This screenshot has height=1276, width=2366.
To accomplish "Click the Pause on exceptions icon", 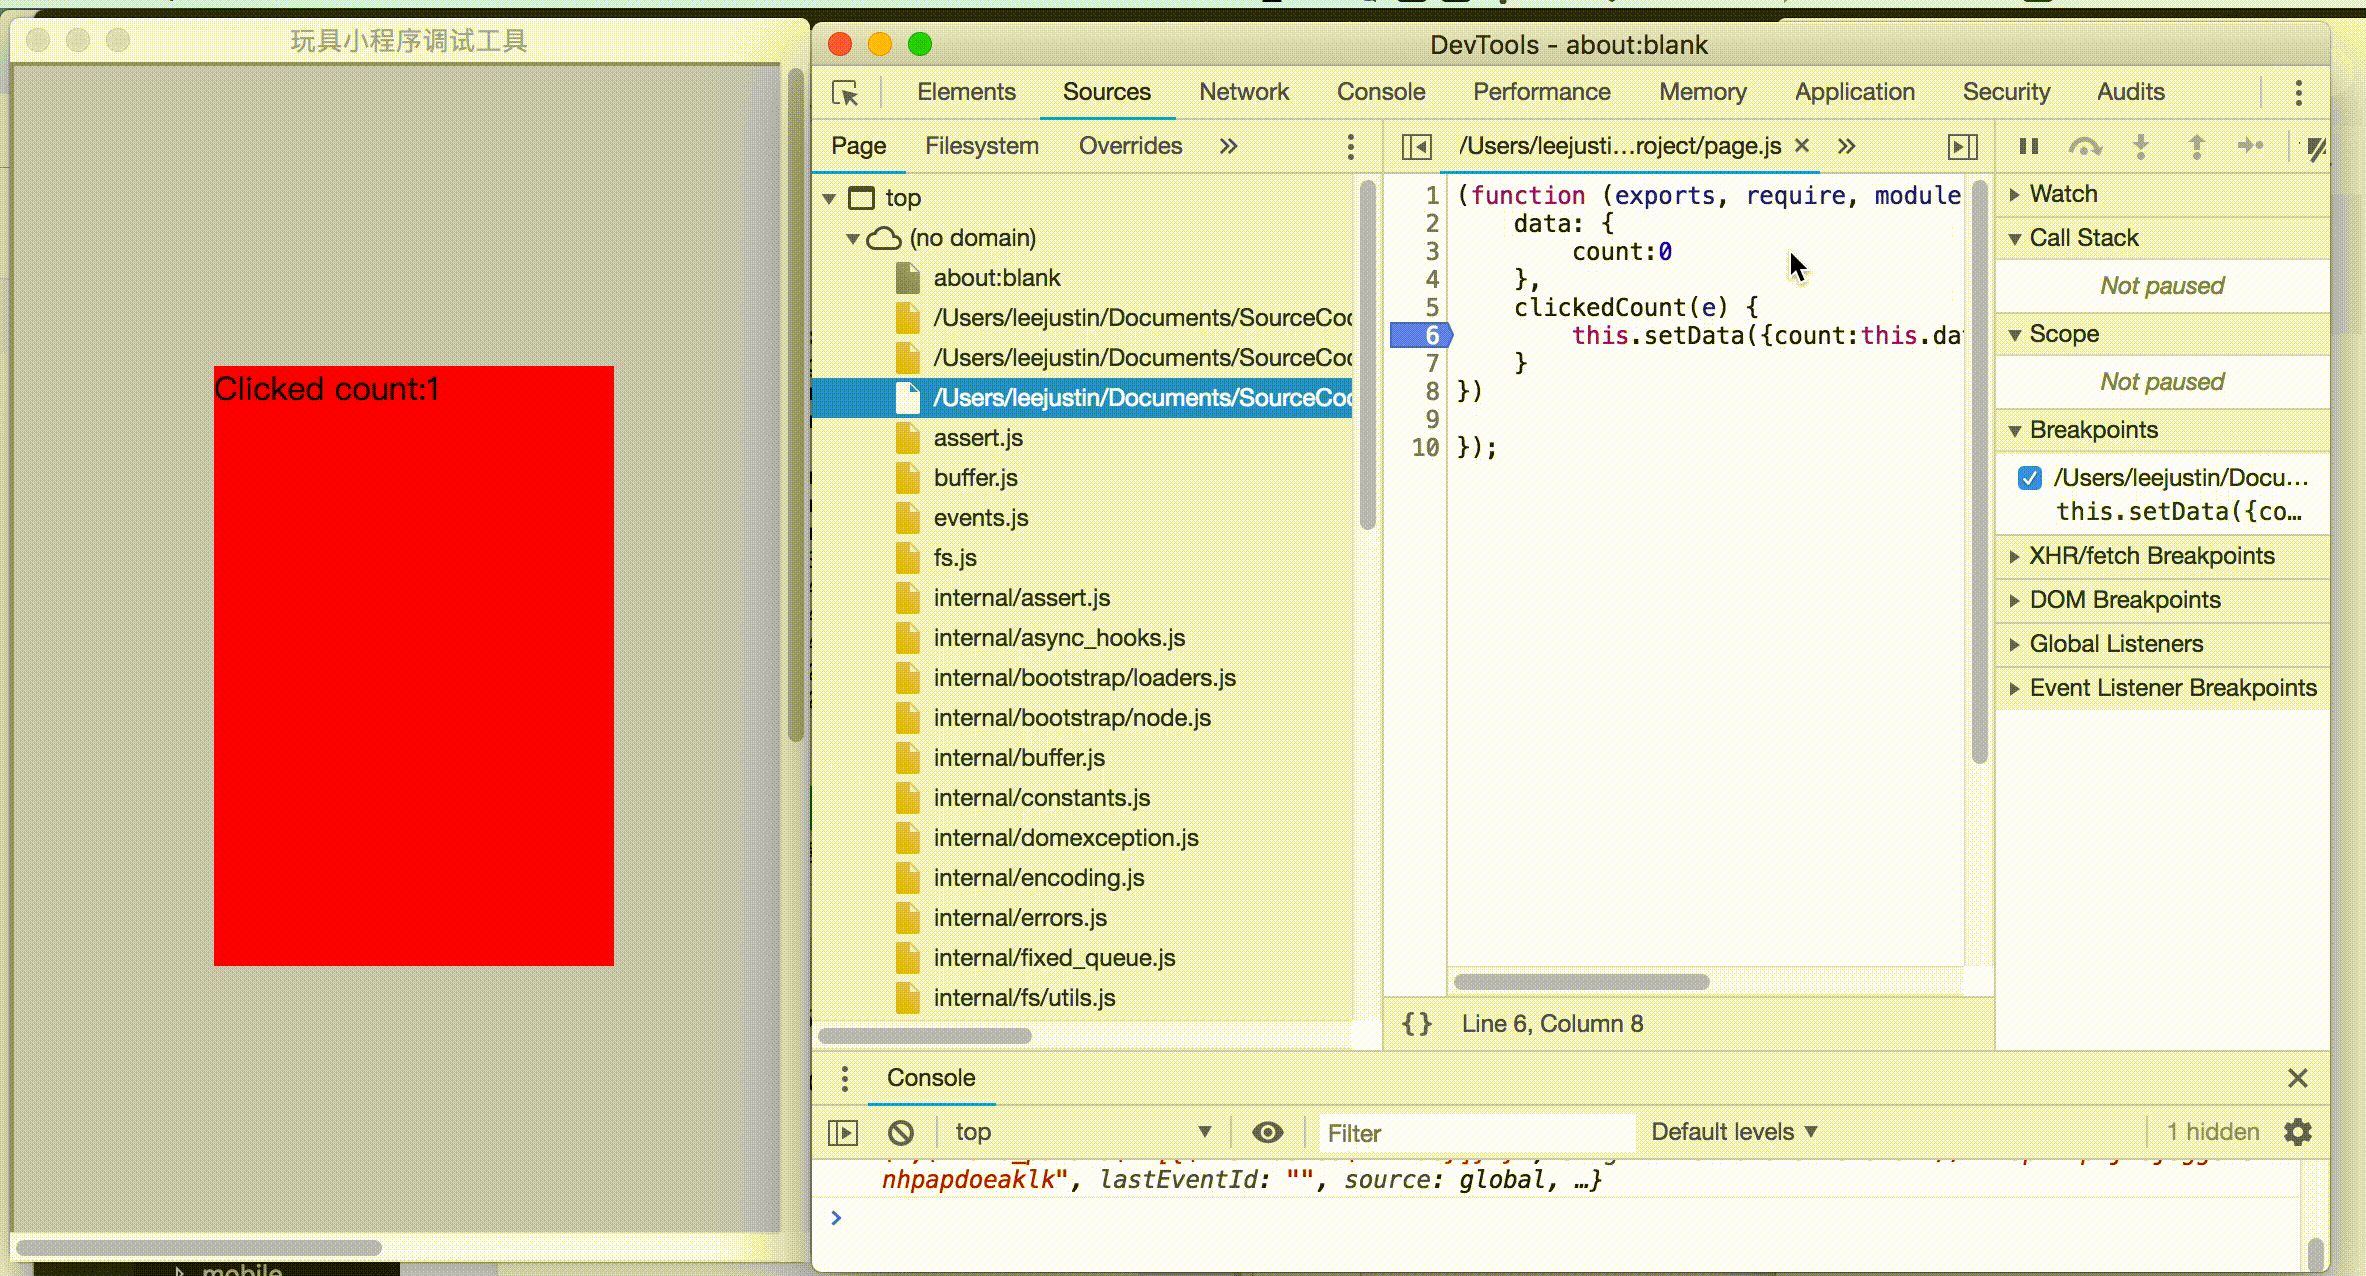I will pos(2319,145).
